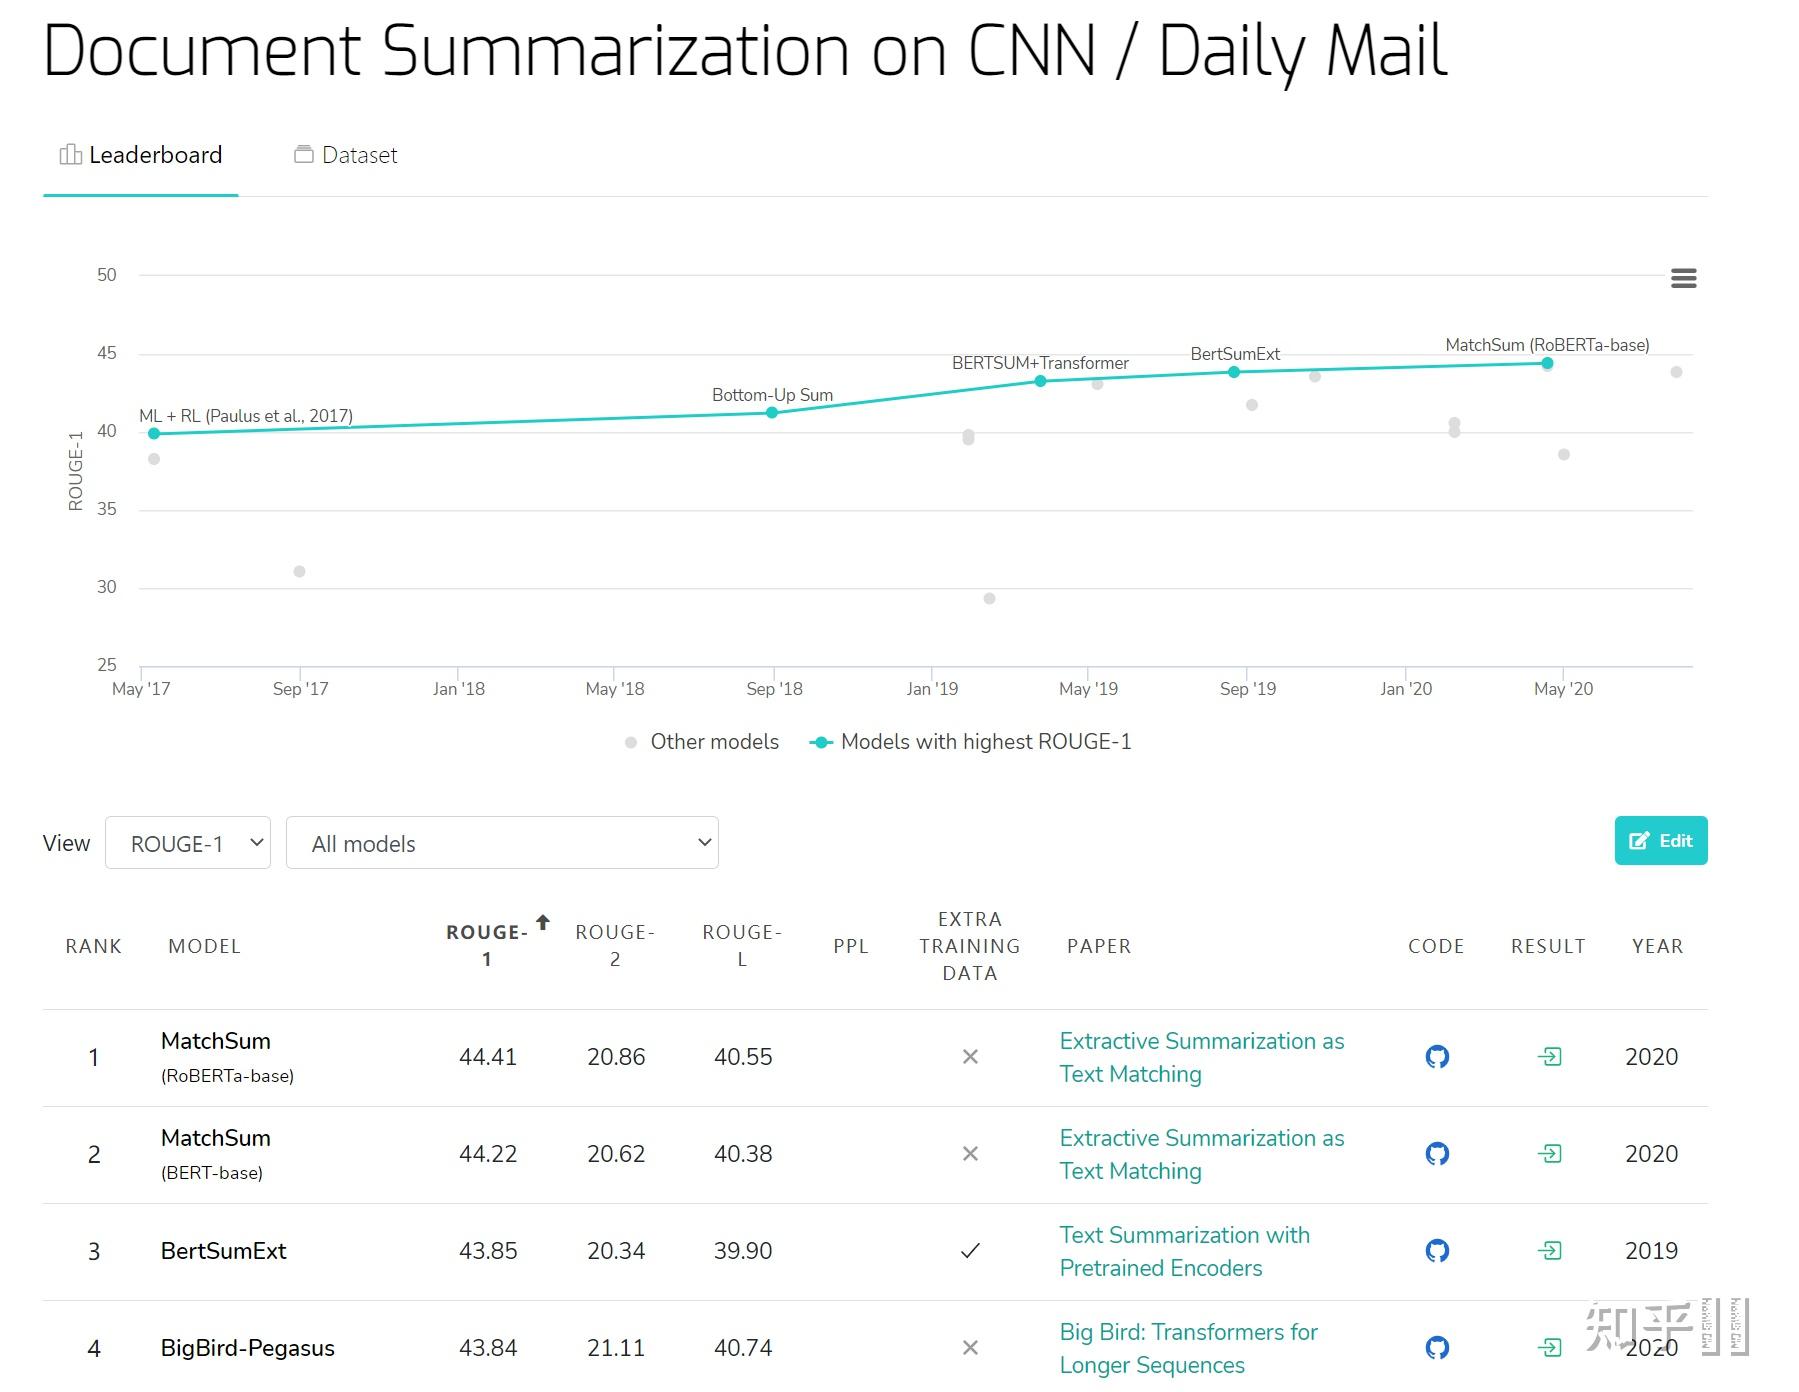Toggle 'Other models' series in chart legend

click(x=701, y=742)
